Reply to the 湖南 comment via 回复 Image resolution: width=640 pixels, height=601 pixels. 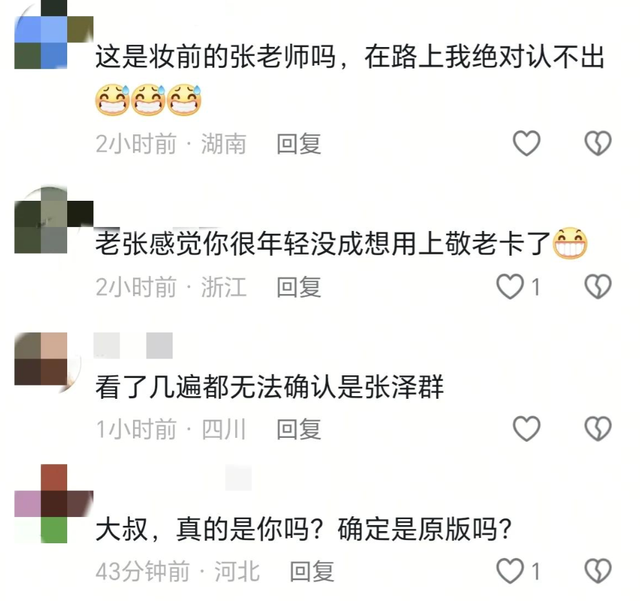coord(299,144)
